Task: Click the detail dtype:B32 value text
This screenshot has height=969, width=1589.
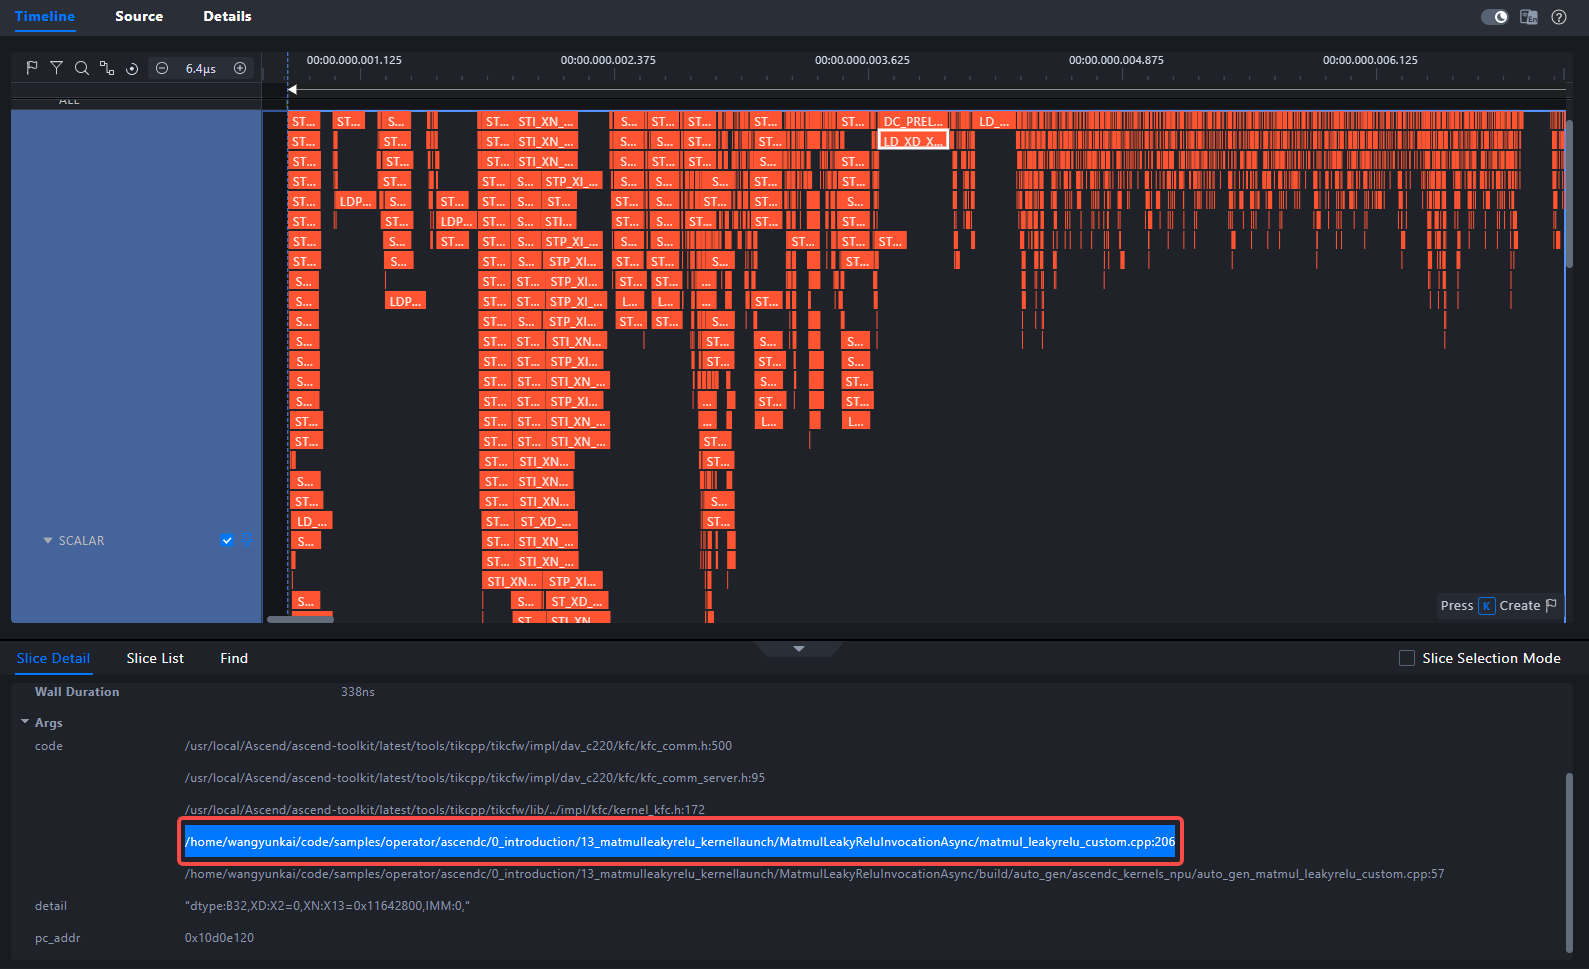Action: (x=327, y=906)
